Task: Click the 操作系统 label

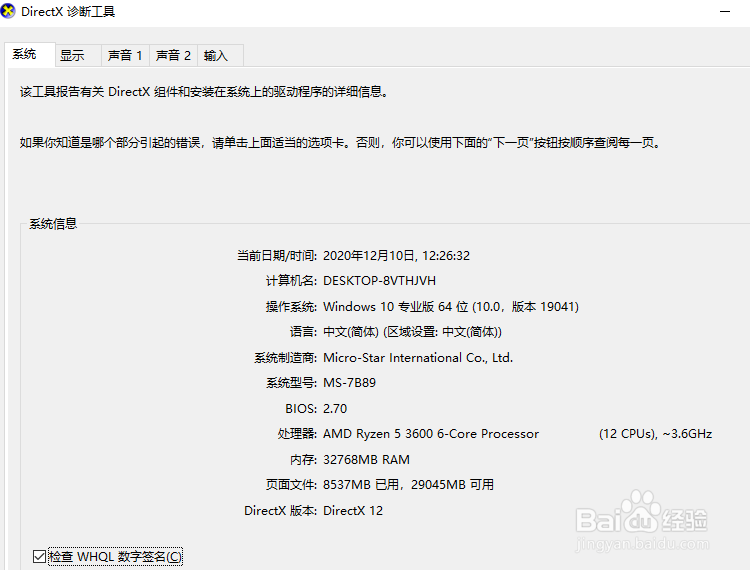Action: click(x=291, y=307)
